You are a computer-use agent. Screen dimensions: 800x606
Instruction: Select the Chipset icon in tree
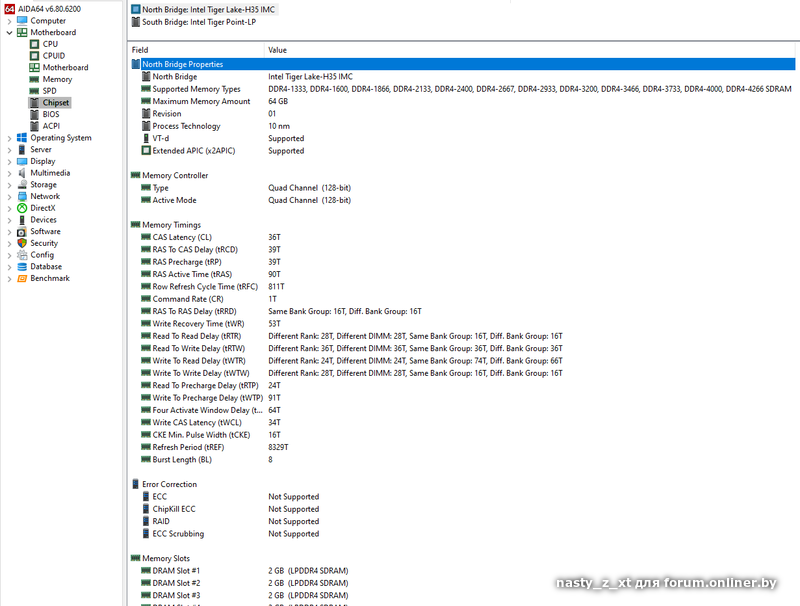34,103
